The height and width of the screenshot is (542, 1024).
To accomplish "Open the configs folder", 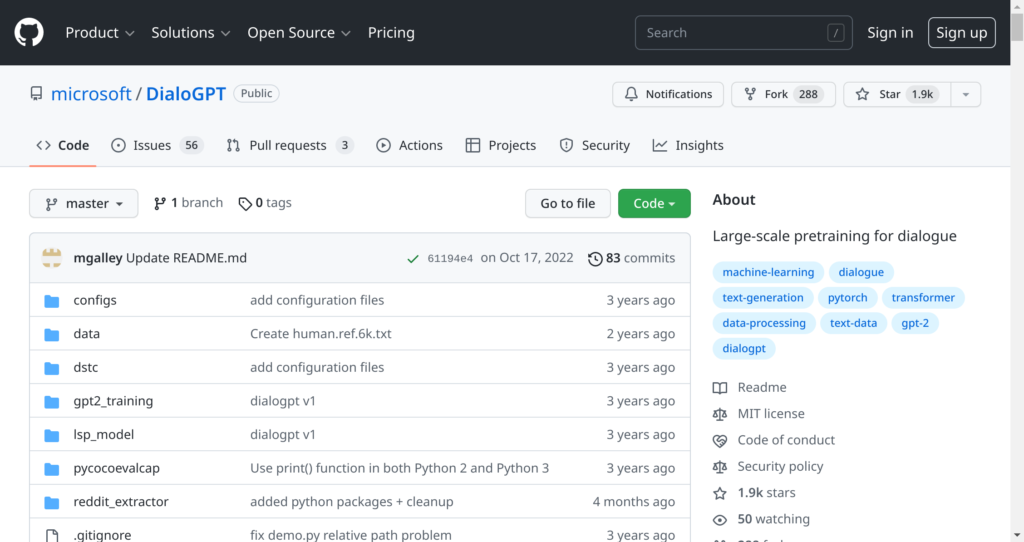I will (95, 300).
